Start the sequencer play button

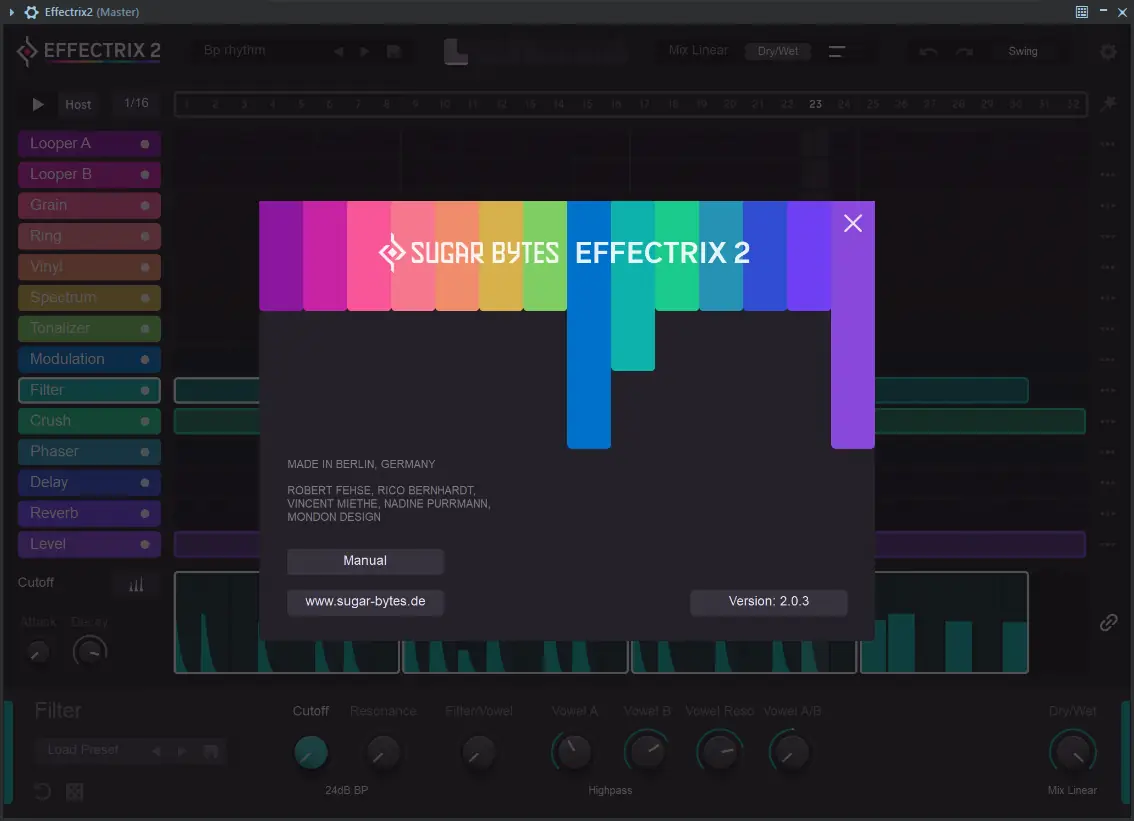[x=38, y=104]
